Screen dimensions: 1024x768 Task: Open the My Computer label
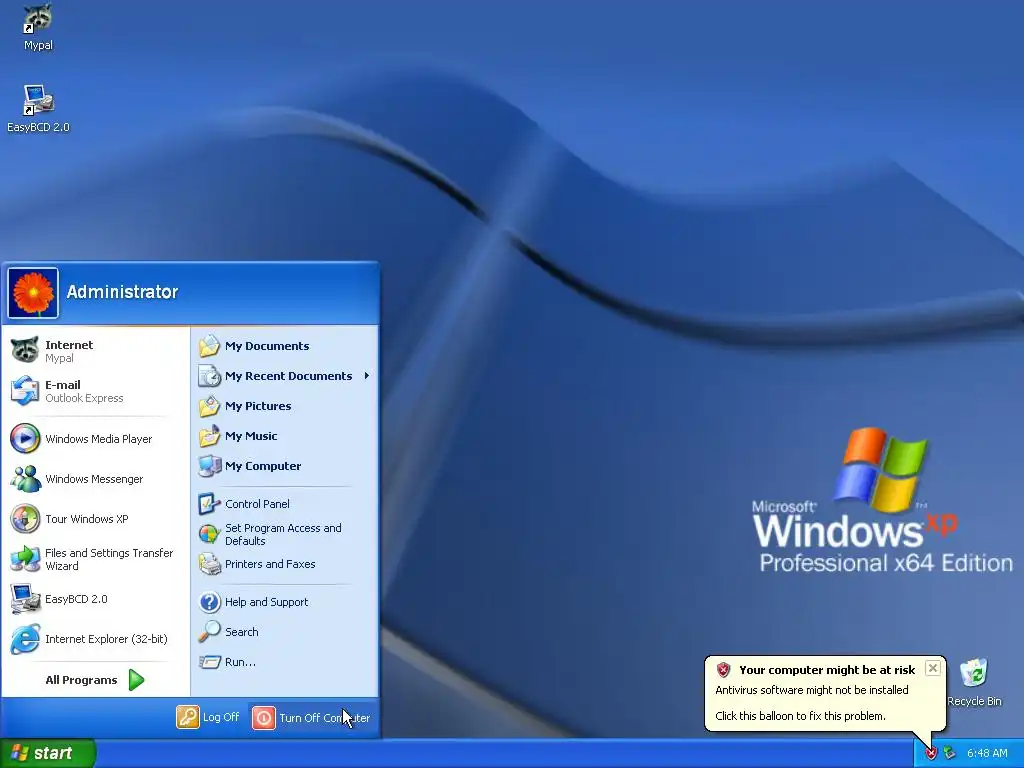tap(263, 466)
